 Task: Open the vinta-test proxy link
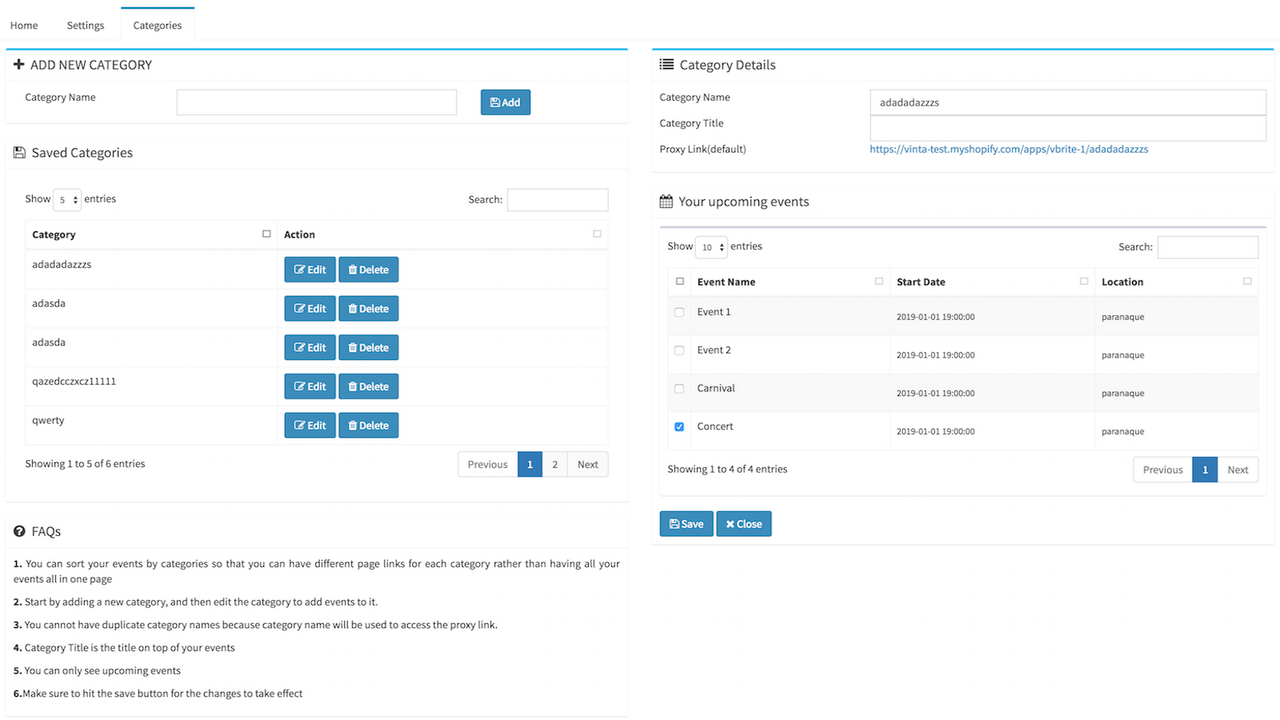(1009, 149)
